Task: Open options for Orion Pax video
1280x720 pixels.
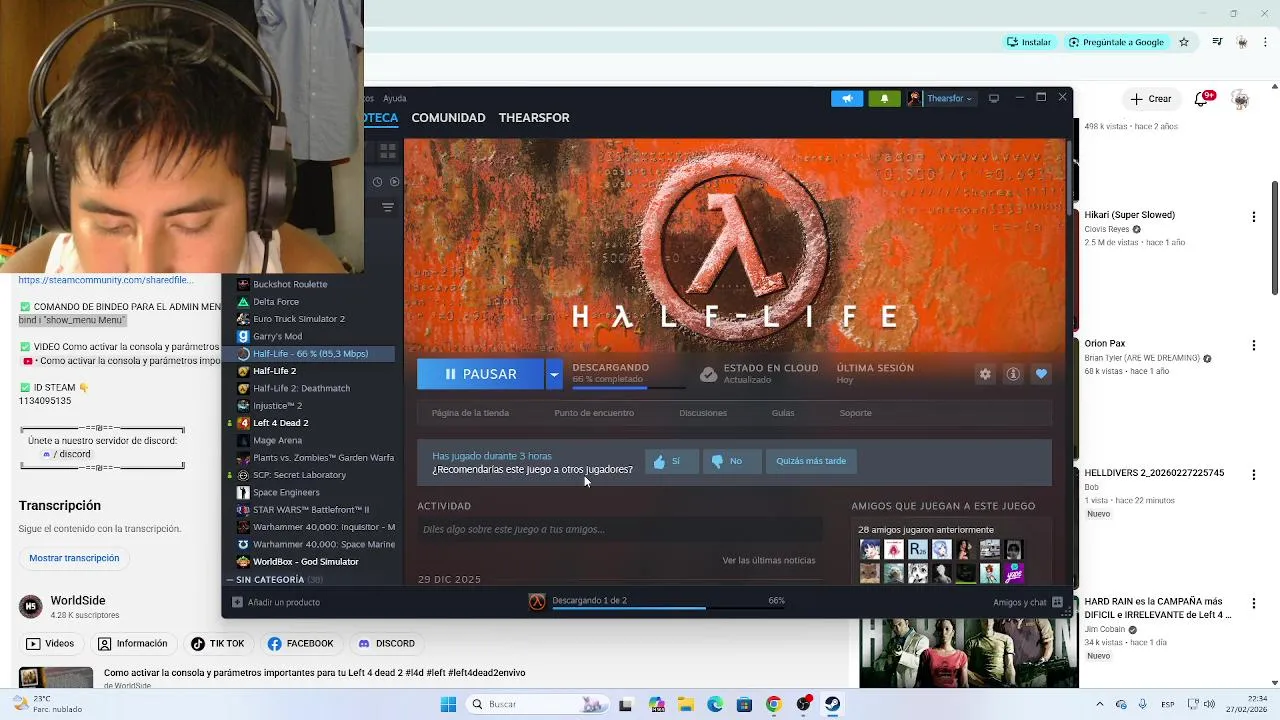Action: click(1254, 345)
